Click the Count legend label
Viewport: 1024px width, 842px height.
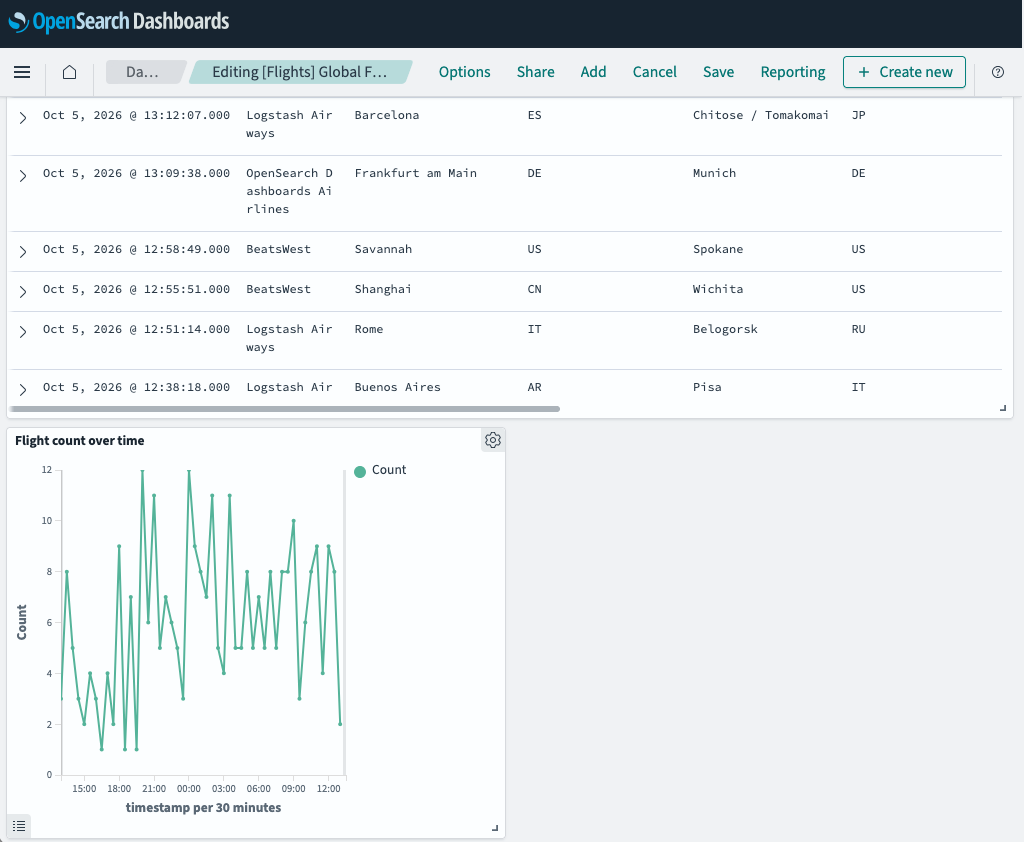[389, 470]
